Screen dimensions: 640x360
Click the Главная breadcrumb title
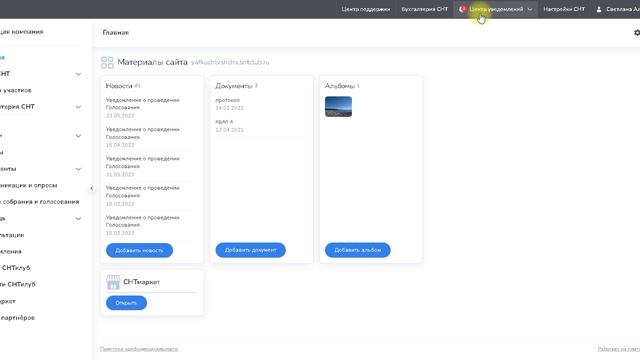click(x=116, y=33)
